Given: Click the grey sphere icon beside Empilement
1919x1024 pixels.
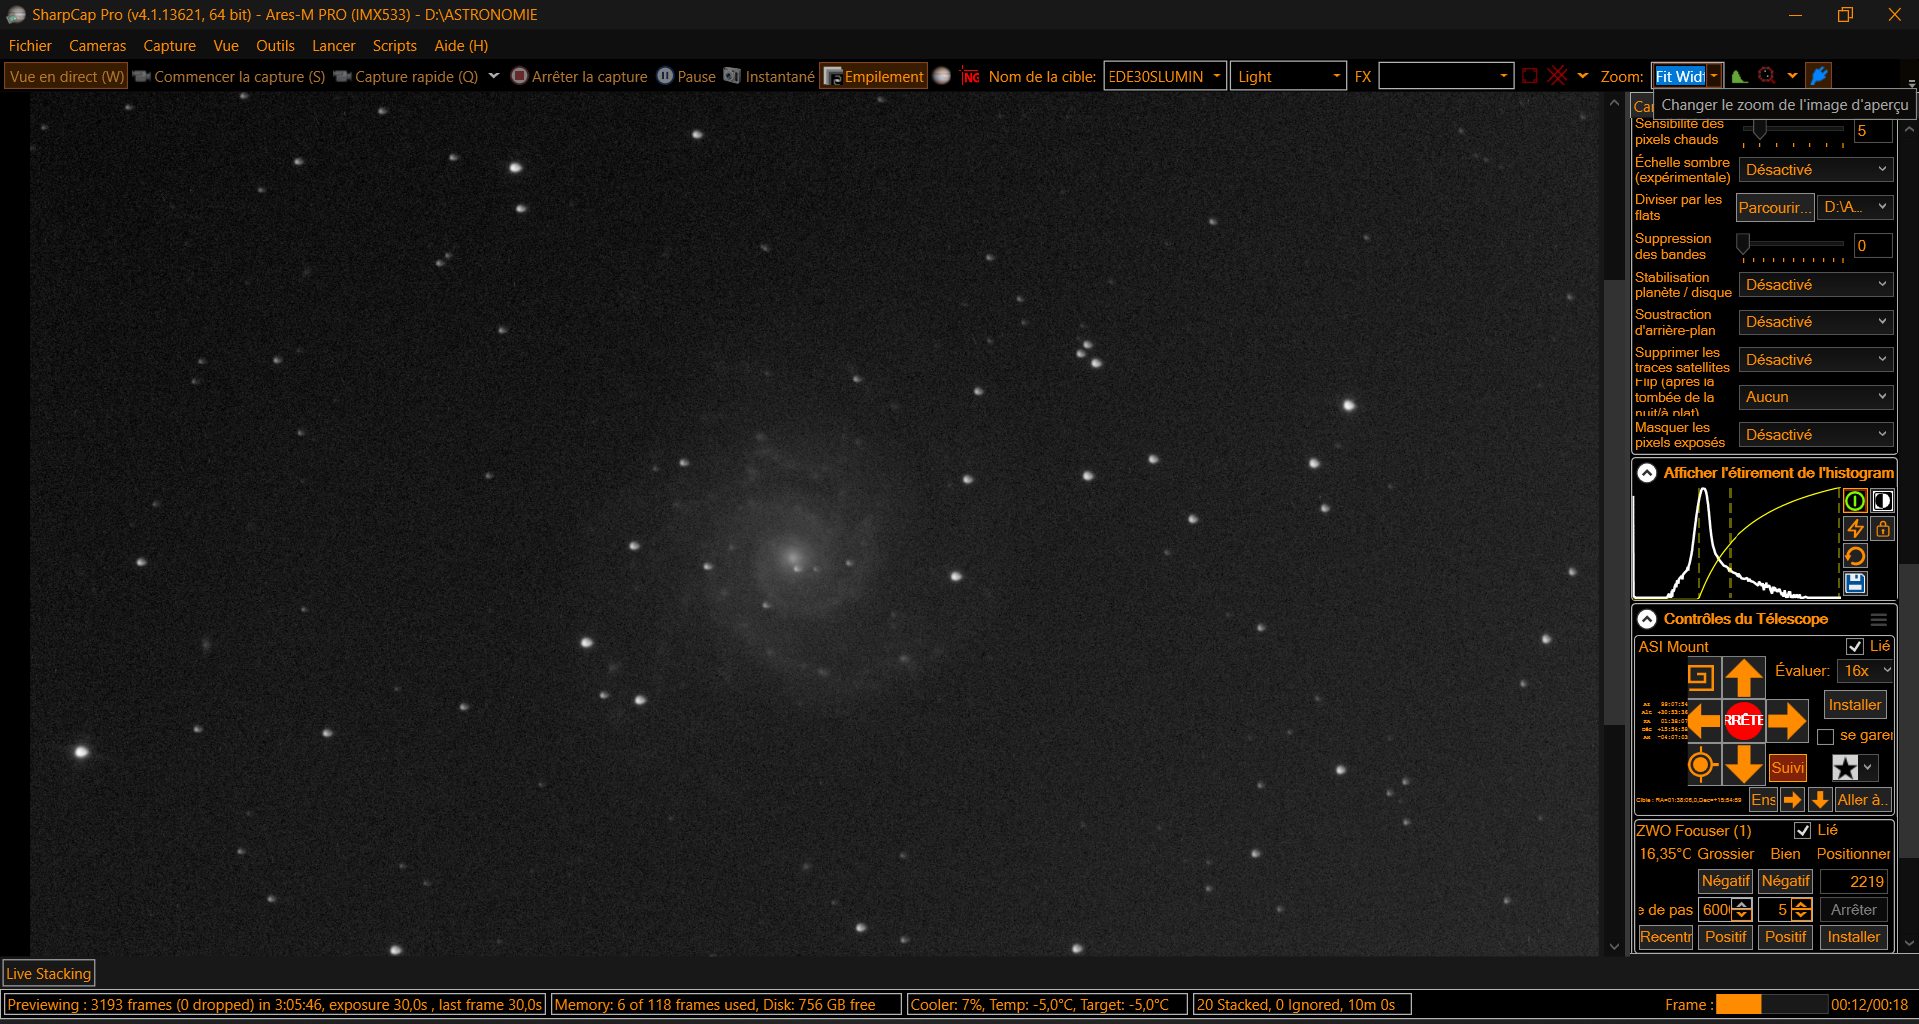Looking at the screenshot, I should coord(941,76).
